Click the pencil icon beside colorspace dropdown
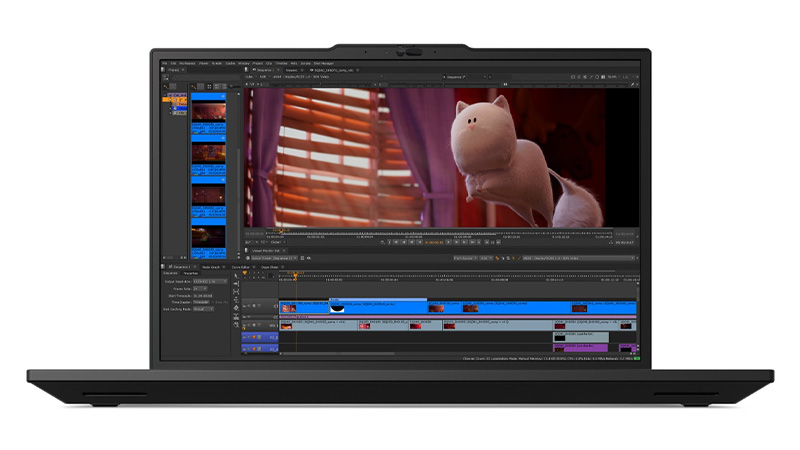The height and width of the screenshot is (450, 800). click(519, 258)
